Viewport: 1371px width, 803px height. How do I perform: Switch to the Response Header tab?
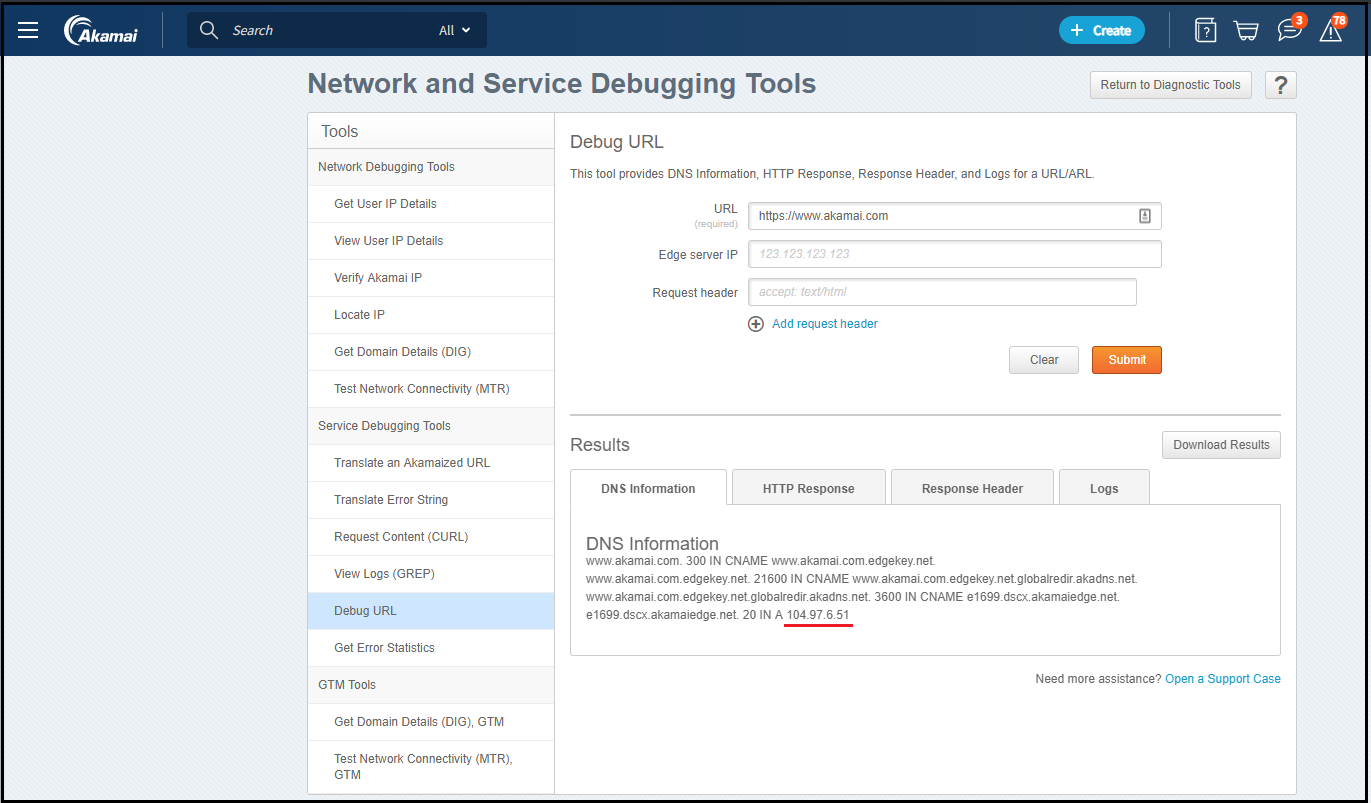coord(972,488)
